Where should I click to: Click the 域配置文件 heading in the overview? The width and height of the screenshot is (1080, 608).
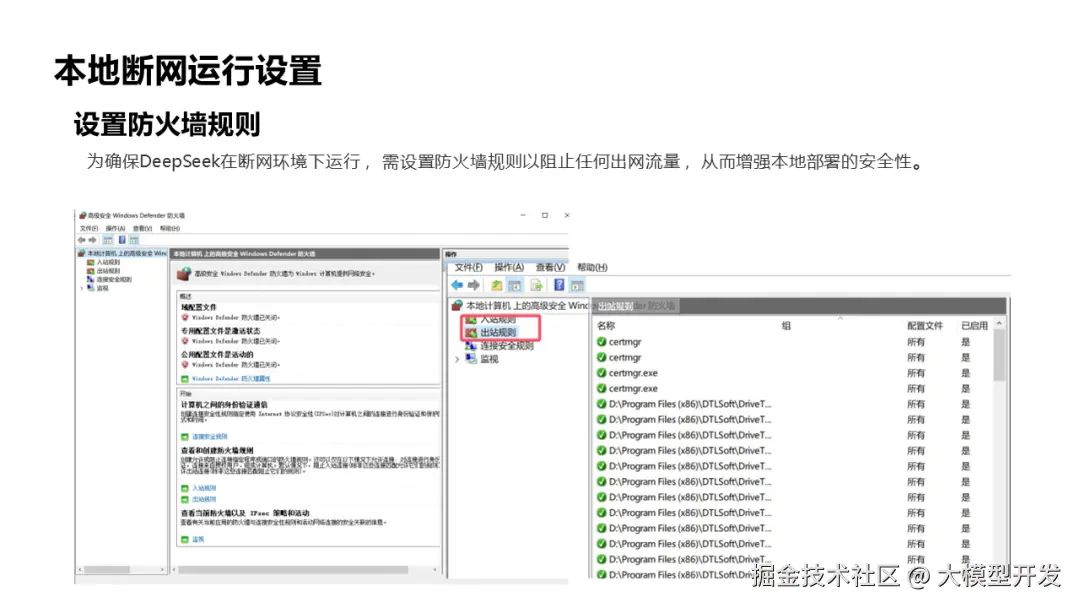(198, 307)
